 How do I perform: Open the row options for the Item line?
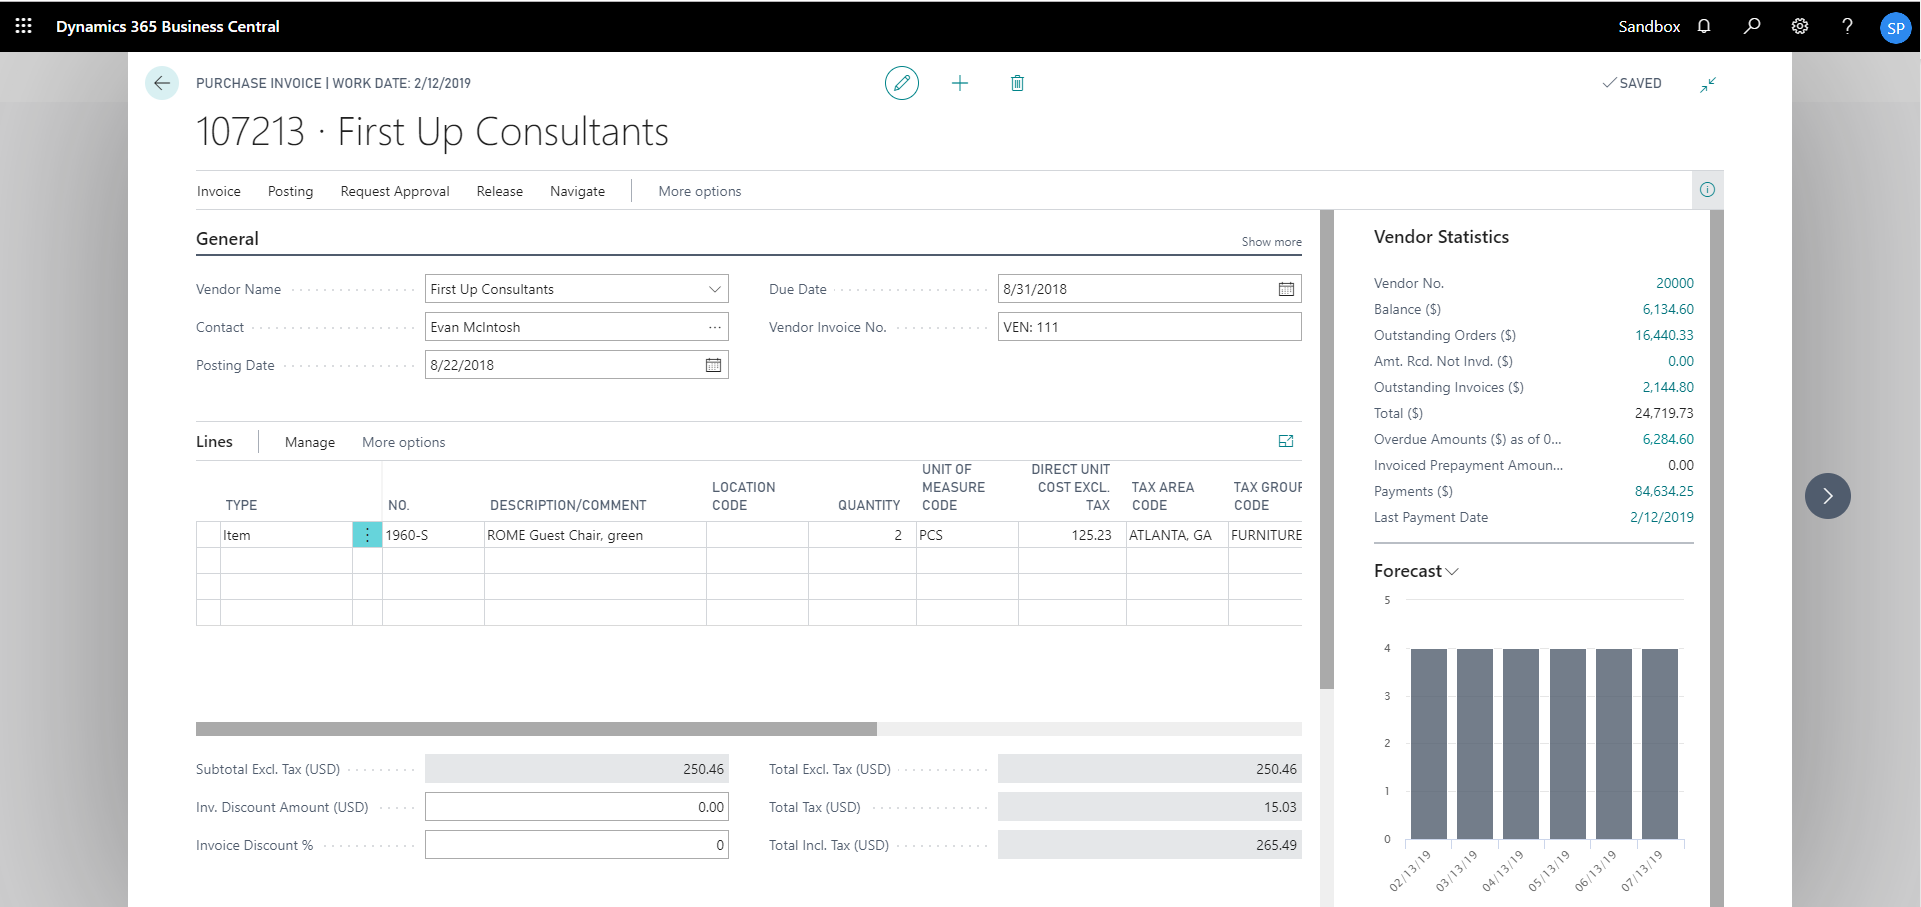[367, 535]
